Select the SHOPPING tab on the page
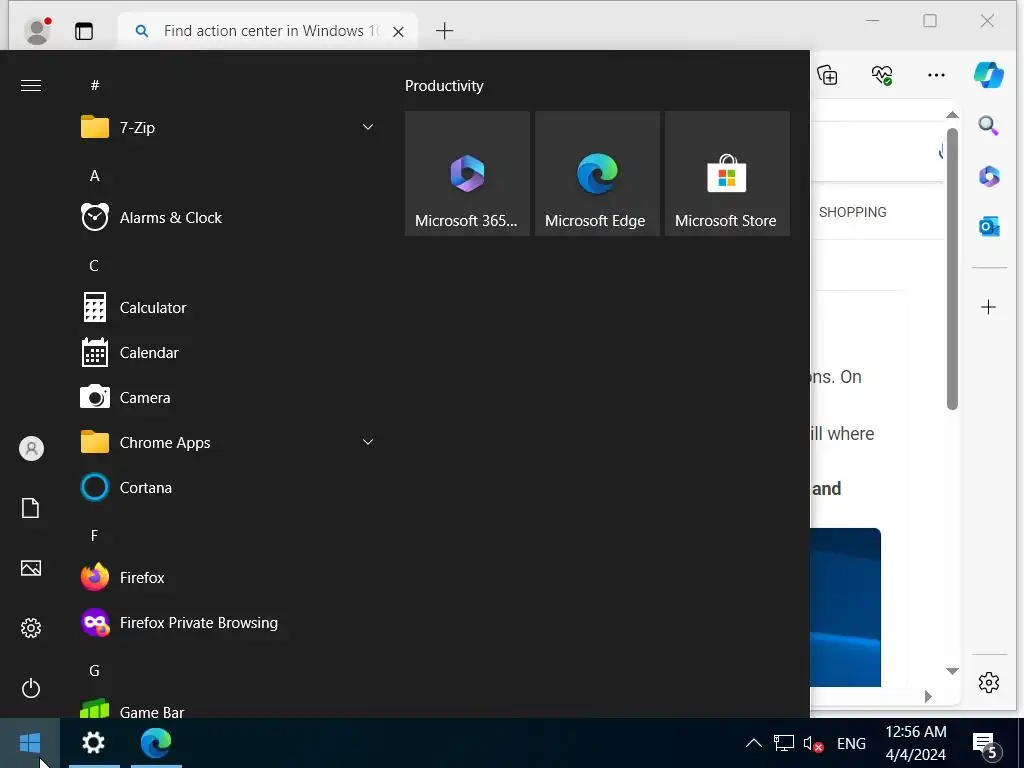 (x=853, y=212)
